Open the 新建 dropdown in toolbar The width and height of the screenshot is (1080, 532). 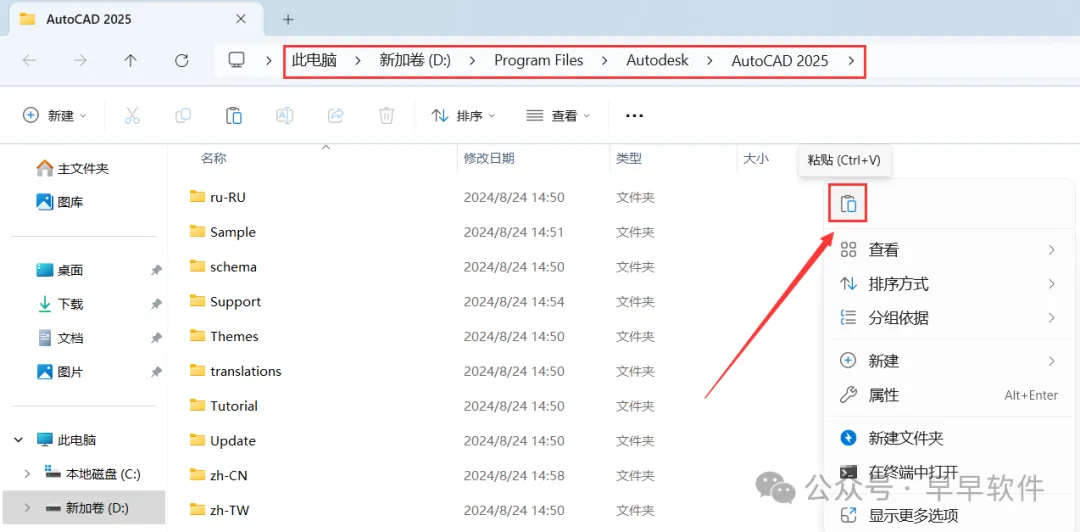(55, 116)
